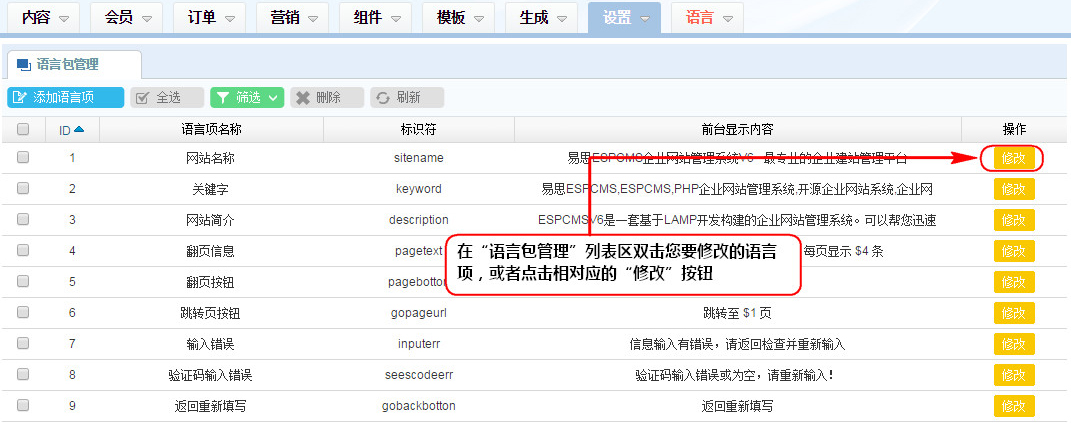Check the box for row 翻页按钮
Screen dimensions: 1071x423
pos(23,281)
